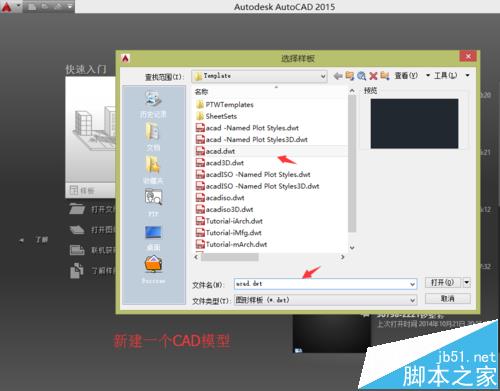
Task: Click the Search the Web icon
Action: [x=361, y=76]
